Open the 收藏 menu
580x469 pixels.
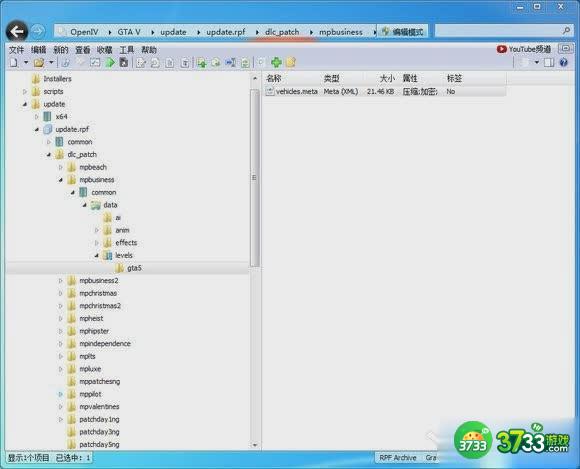(105, 50)
